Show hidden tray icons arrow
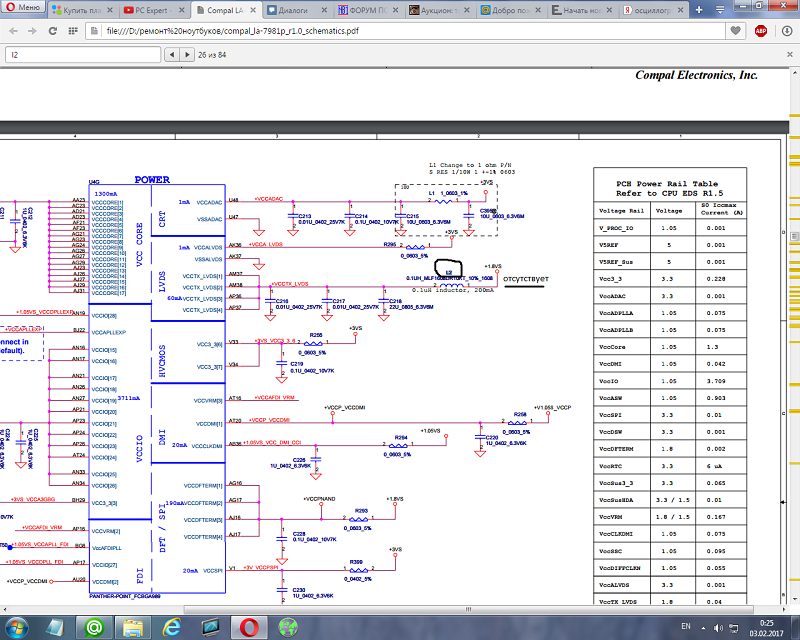This screenshot has height=640, width=800. [704, 628]
